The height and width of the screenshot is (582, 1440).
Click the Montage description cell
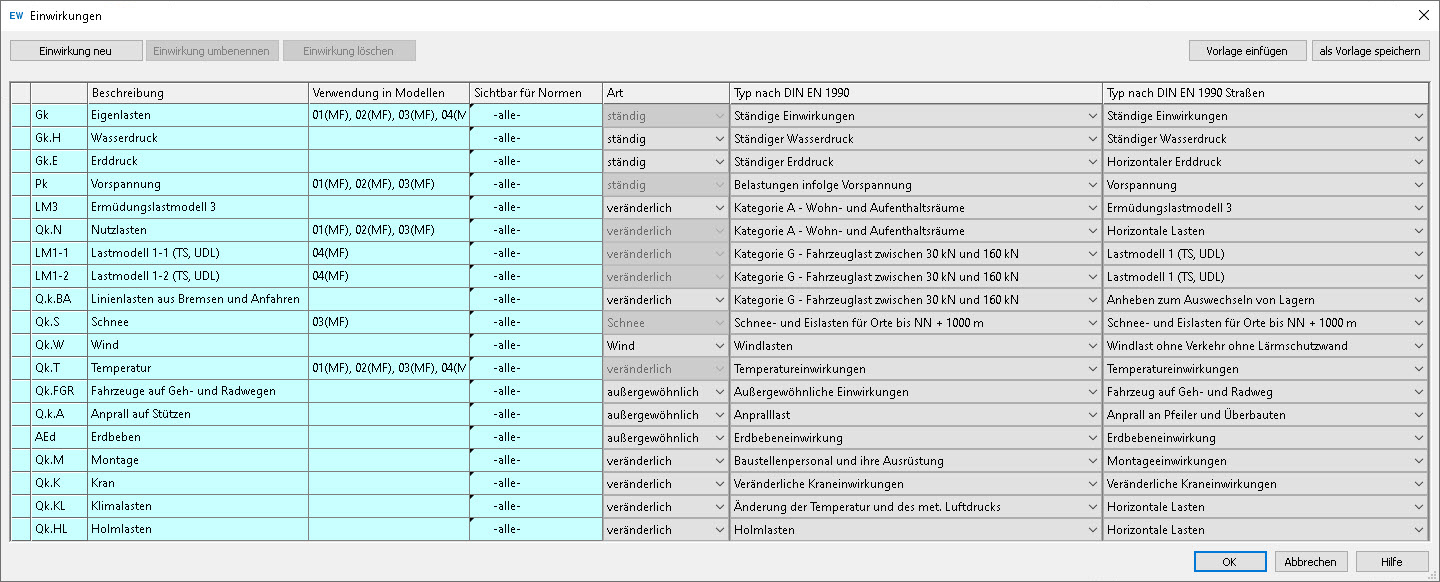[x=198, y=461]
